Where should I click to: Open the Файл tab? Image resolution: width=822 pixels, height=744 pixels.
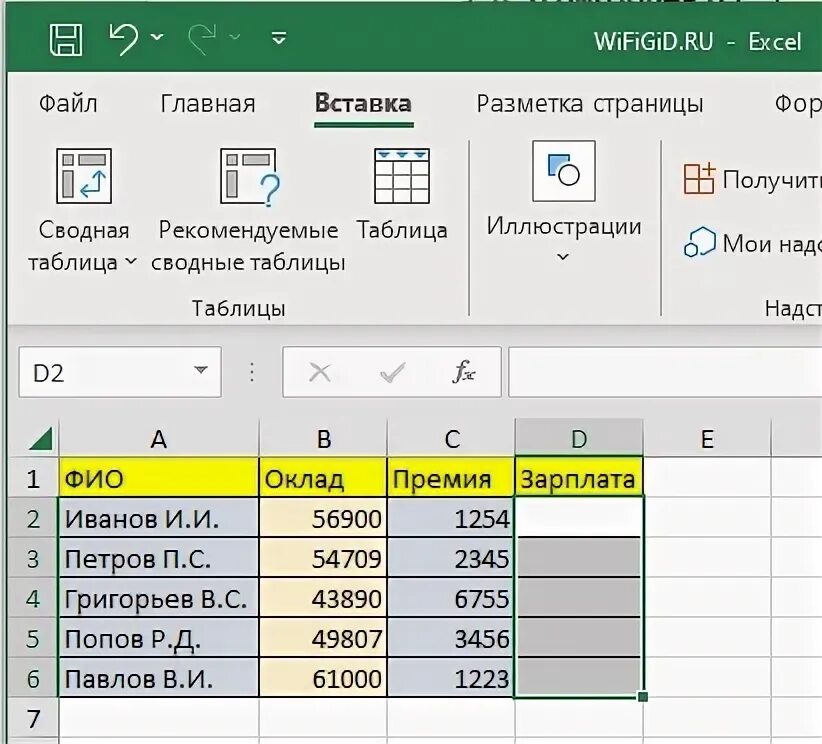coord(68,103)
